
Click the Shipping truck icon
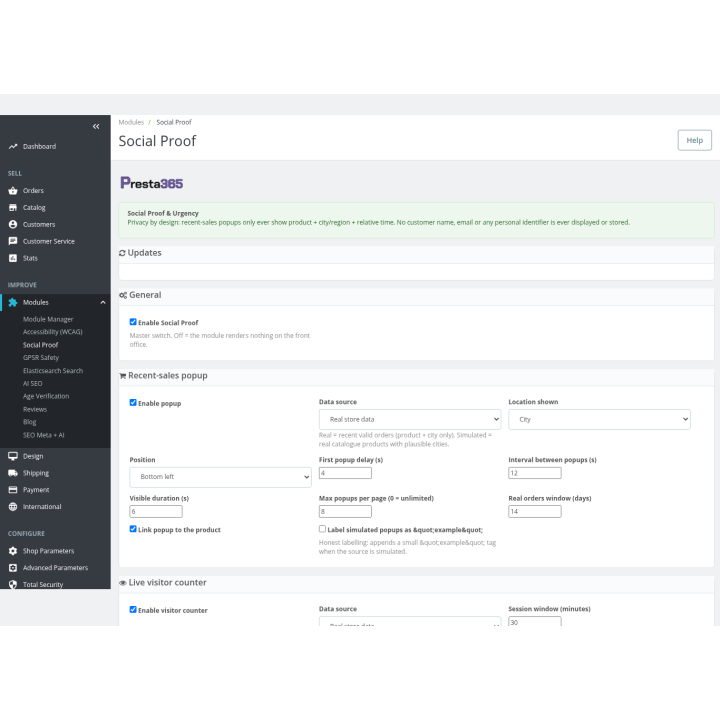(13, 473)
